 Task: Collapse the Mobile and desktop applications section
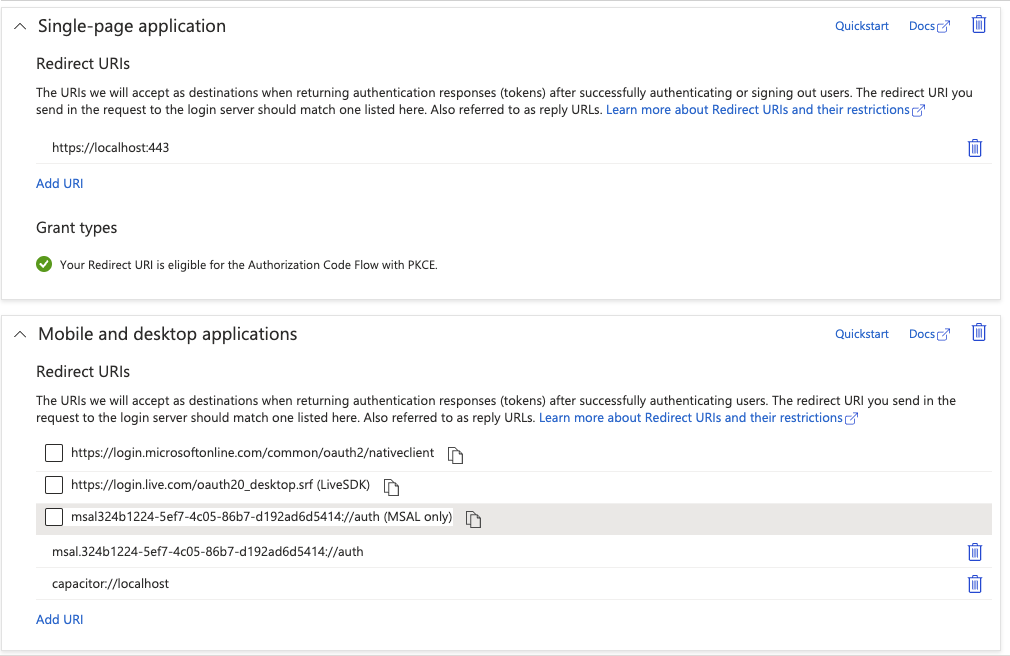(x=20, y=334)
